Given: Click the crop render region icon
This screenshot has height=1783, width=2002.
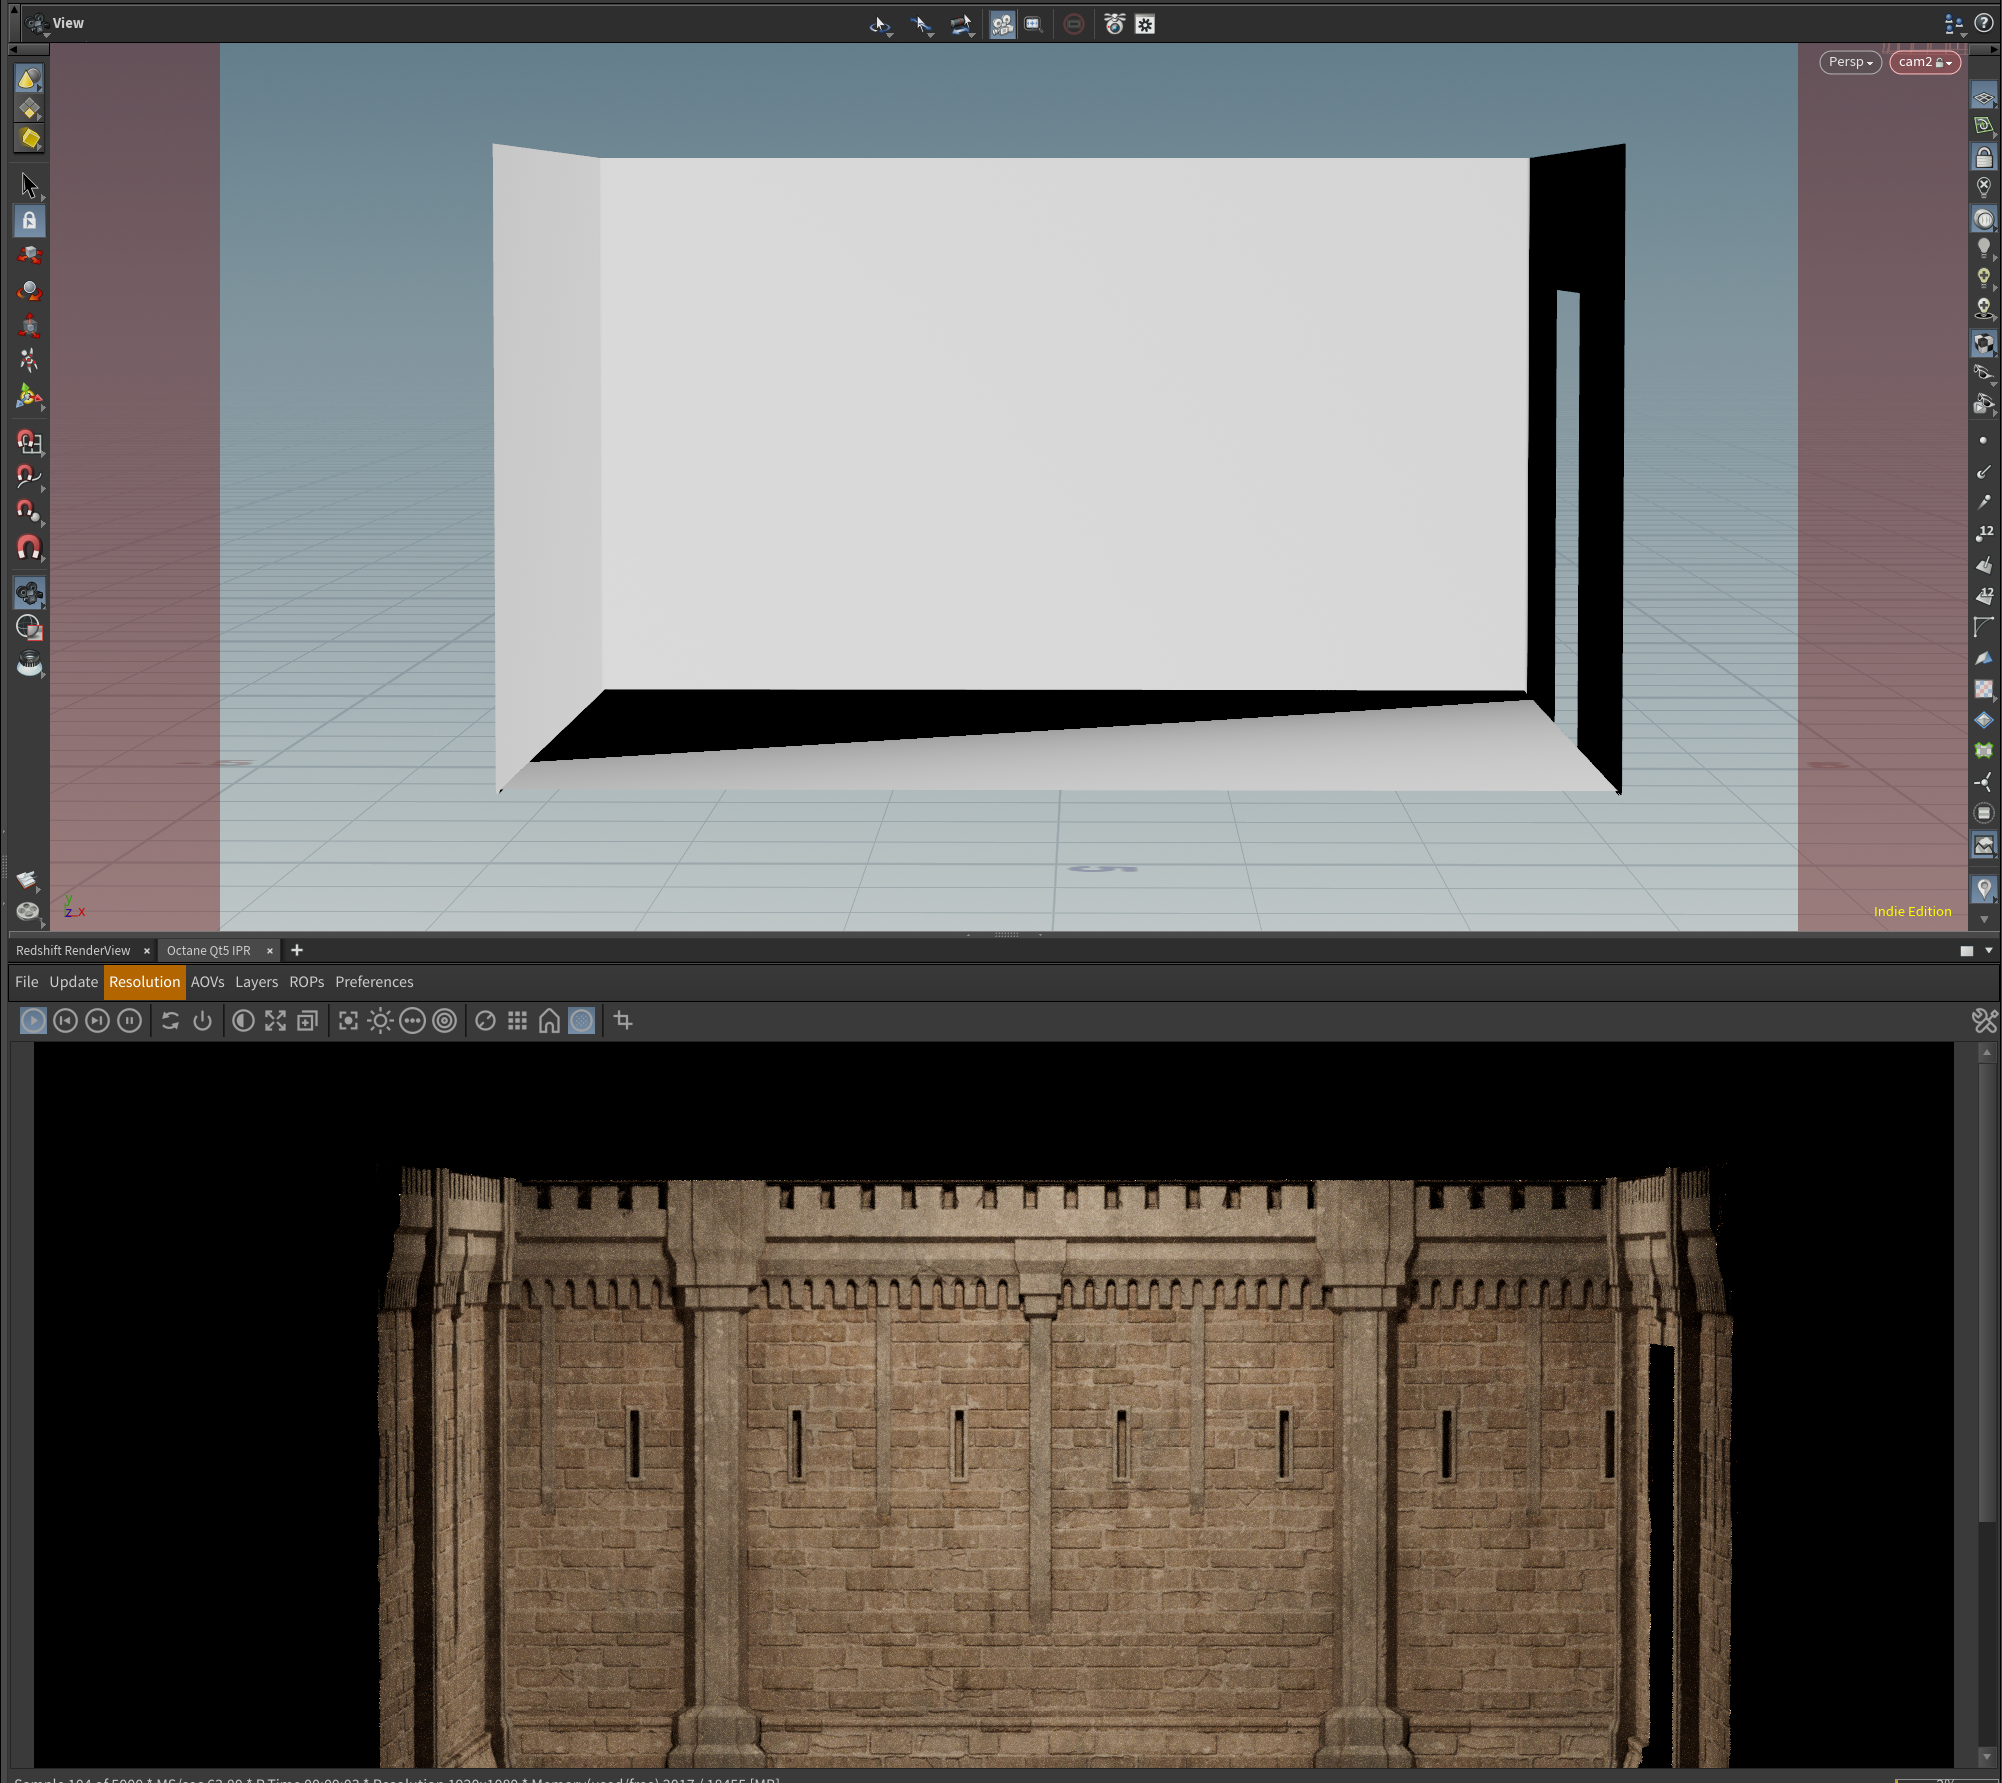Looking at the screenshot, I should point(623,1021).
